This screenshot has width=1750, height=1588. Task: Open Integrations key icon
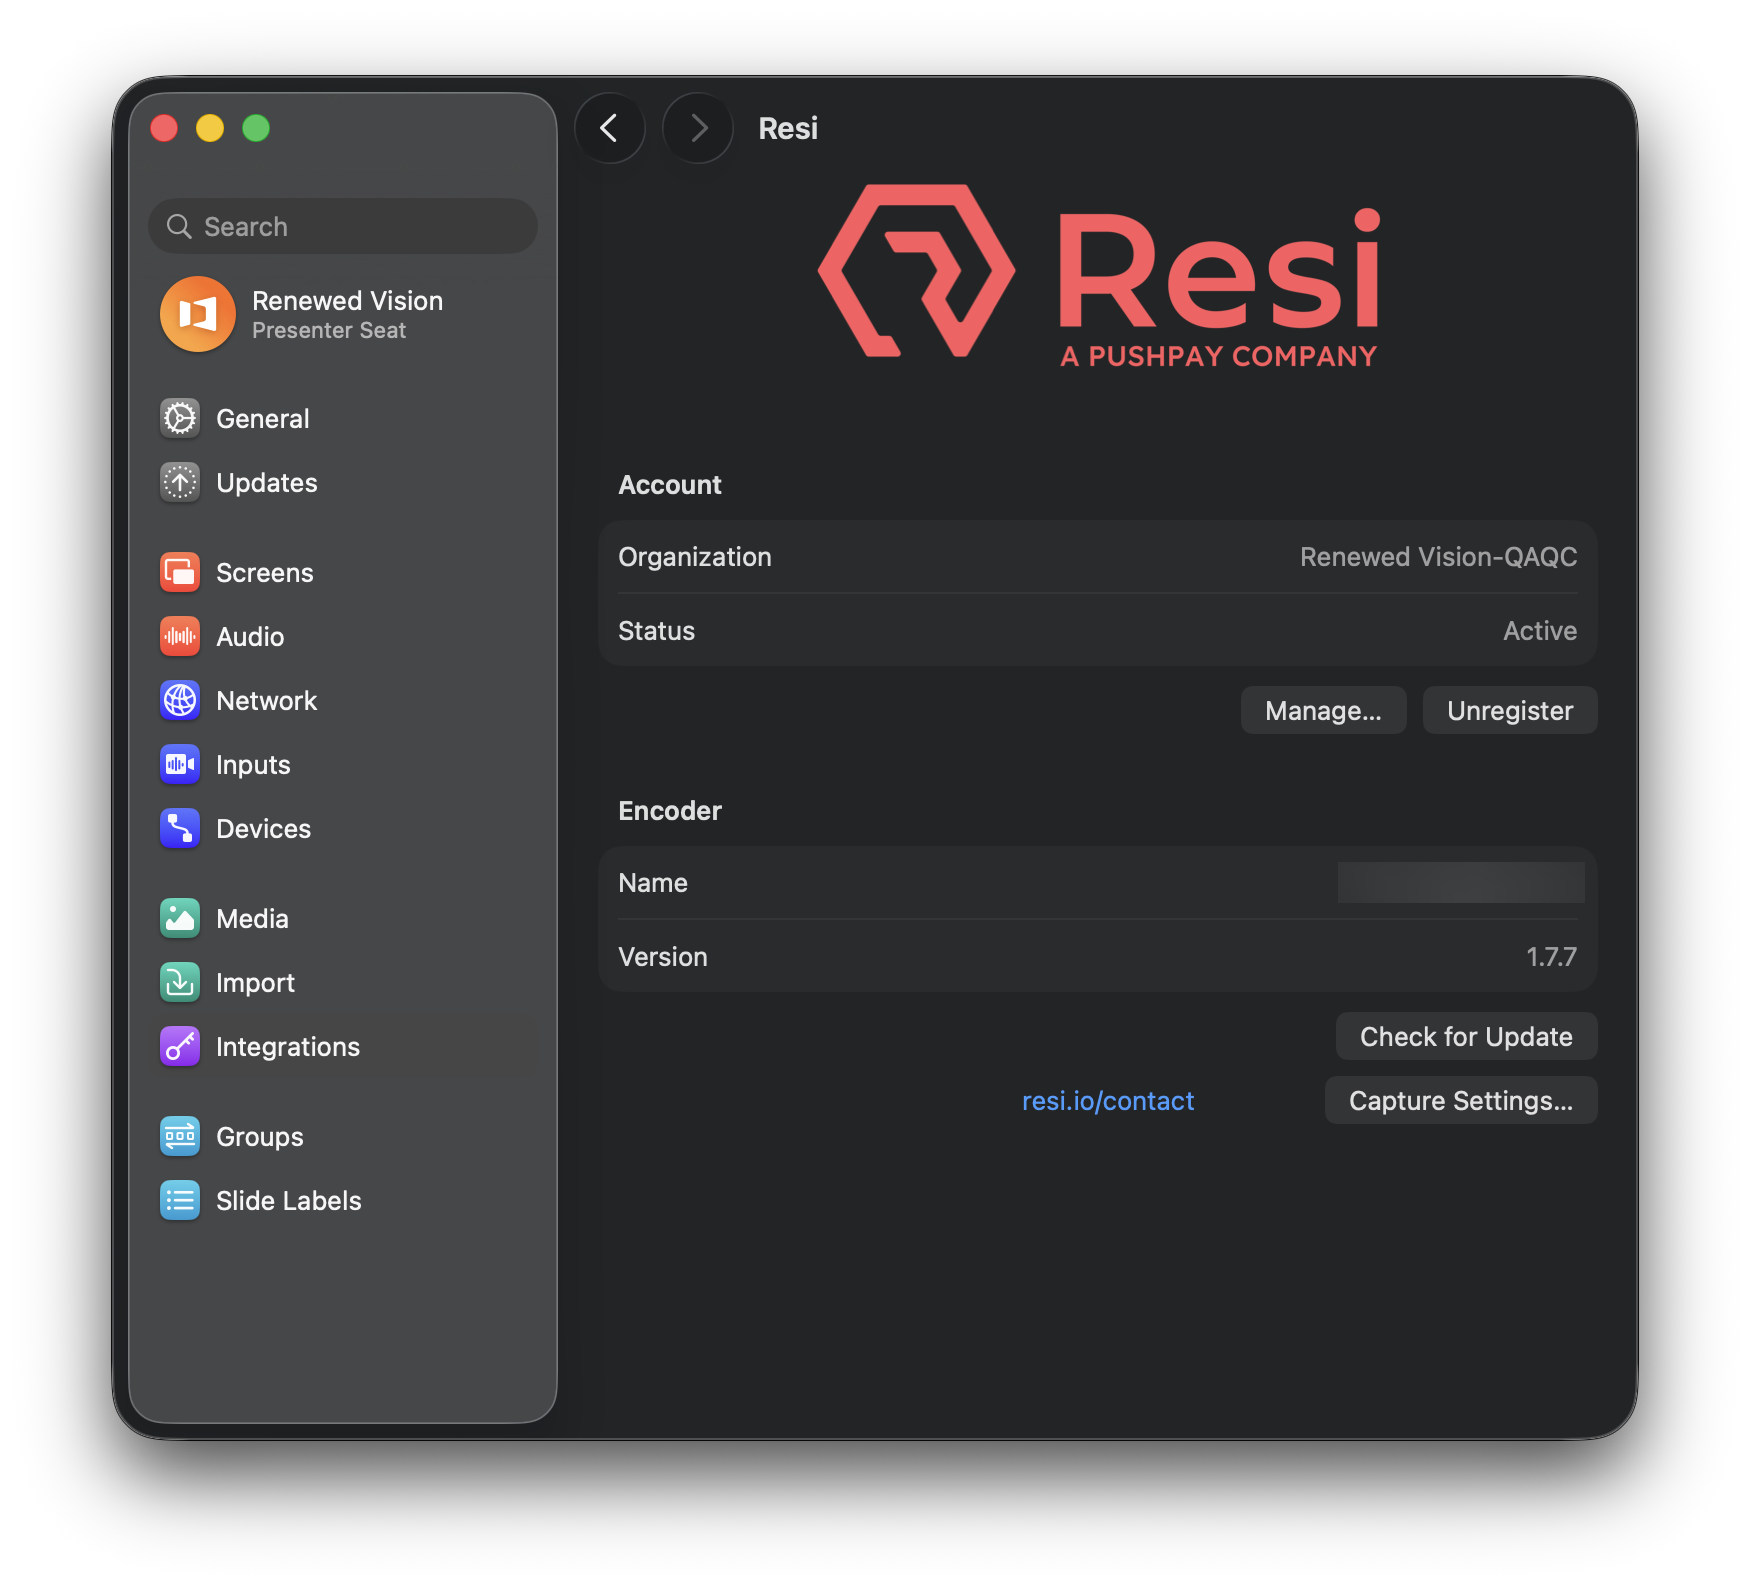click(180, 1046)
